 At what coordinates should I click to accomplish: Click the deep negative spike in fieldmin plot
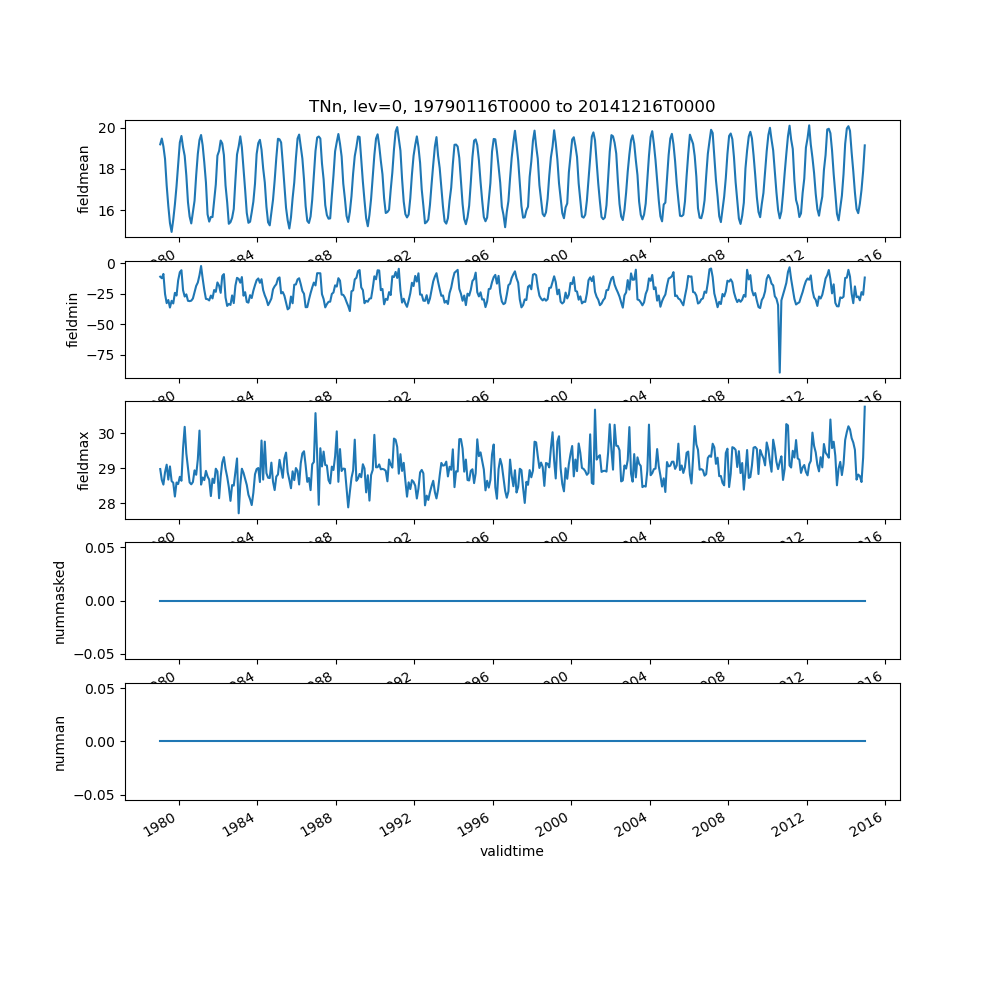click(x=780, y=371)
